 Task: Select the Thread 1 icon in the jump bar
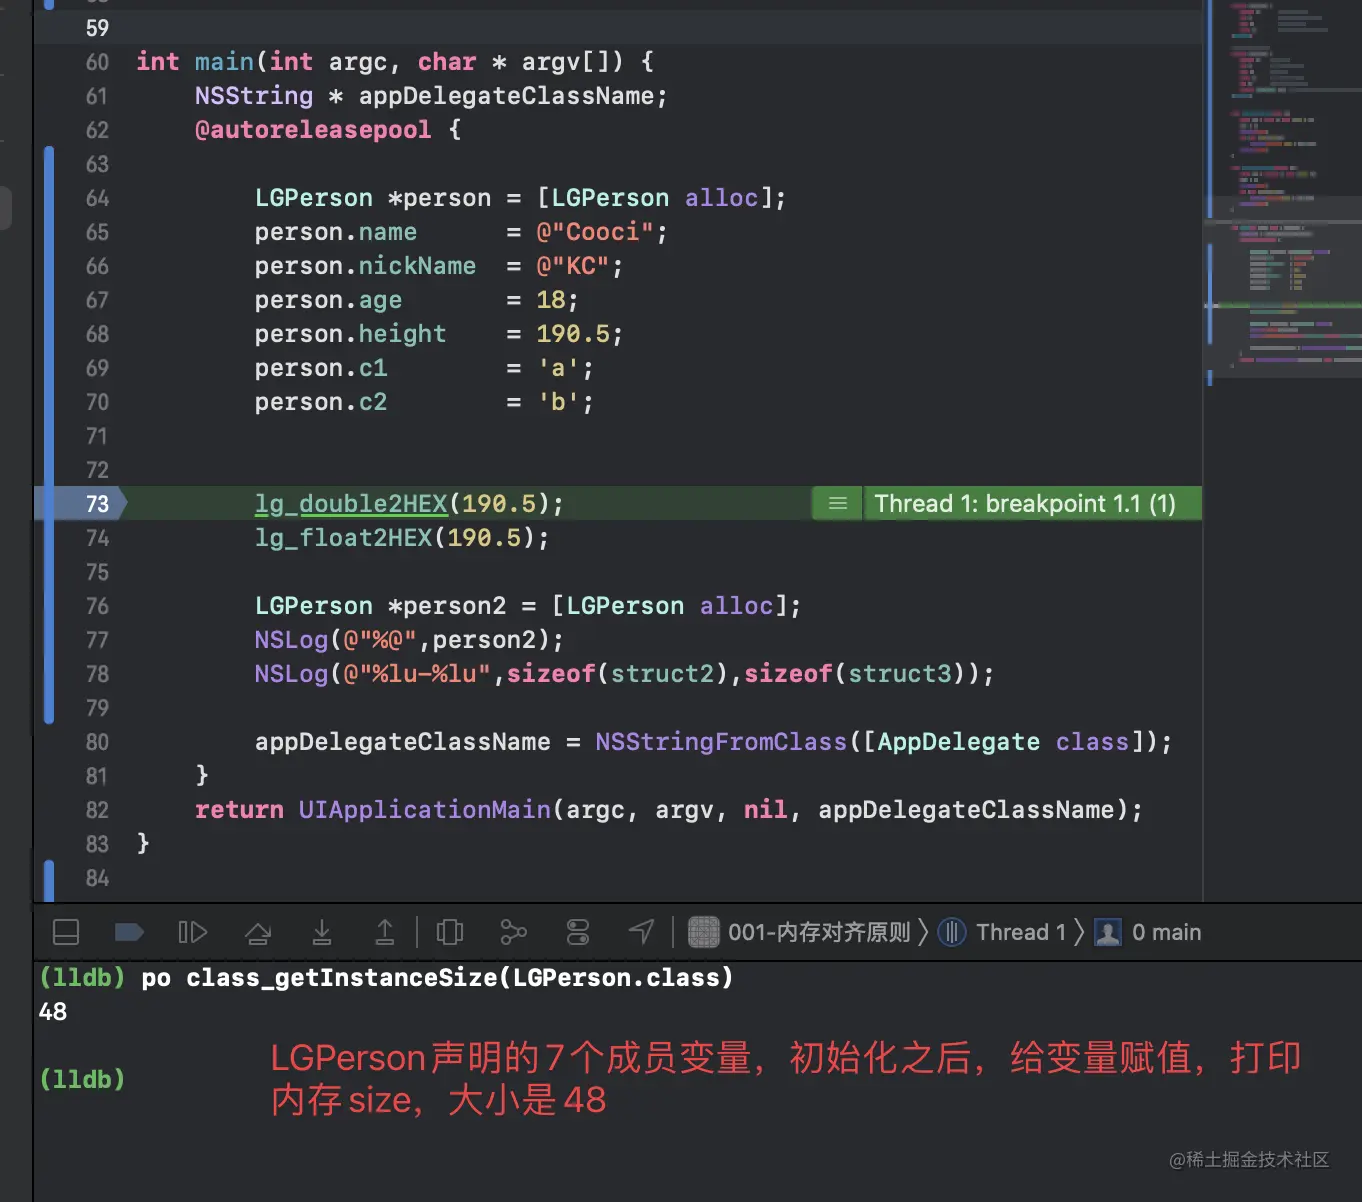pos(951,932)
